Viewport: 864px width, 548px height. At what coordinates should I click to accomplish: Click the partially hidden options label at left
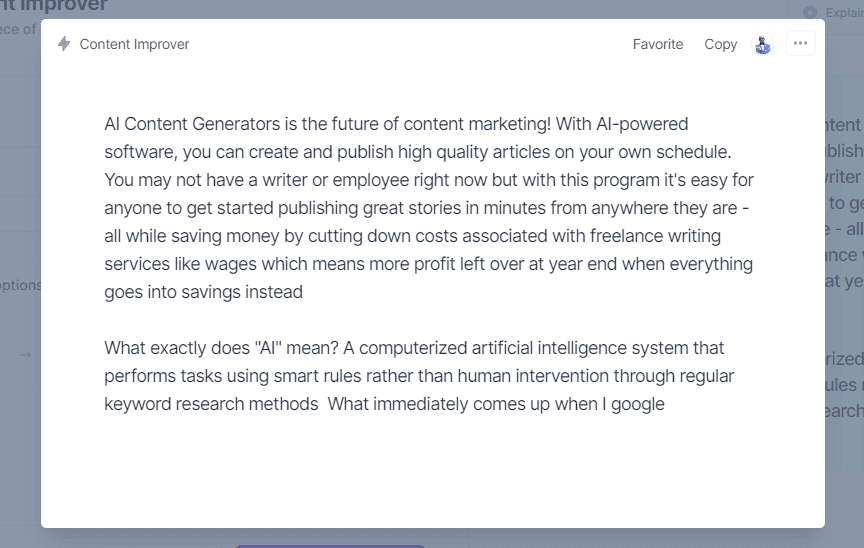coord(20,285)
